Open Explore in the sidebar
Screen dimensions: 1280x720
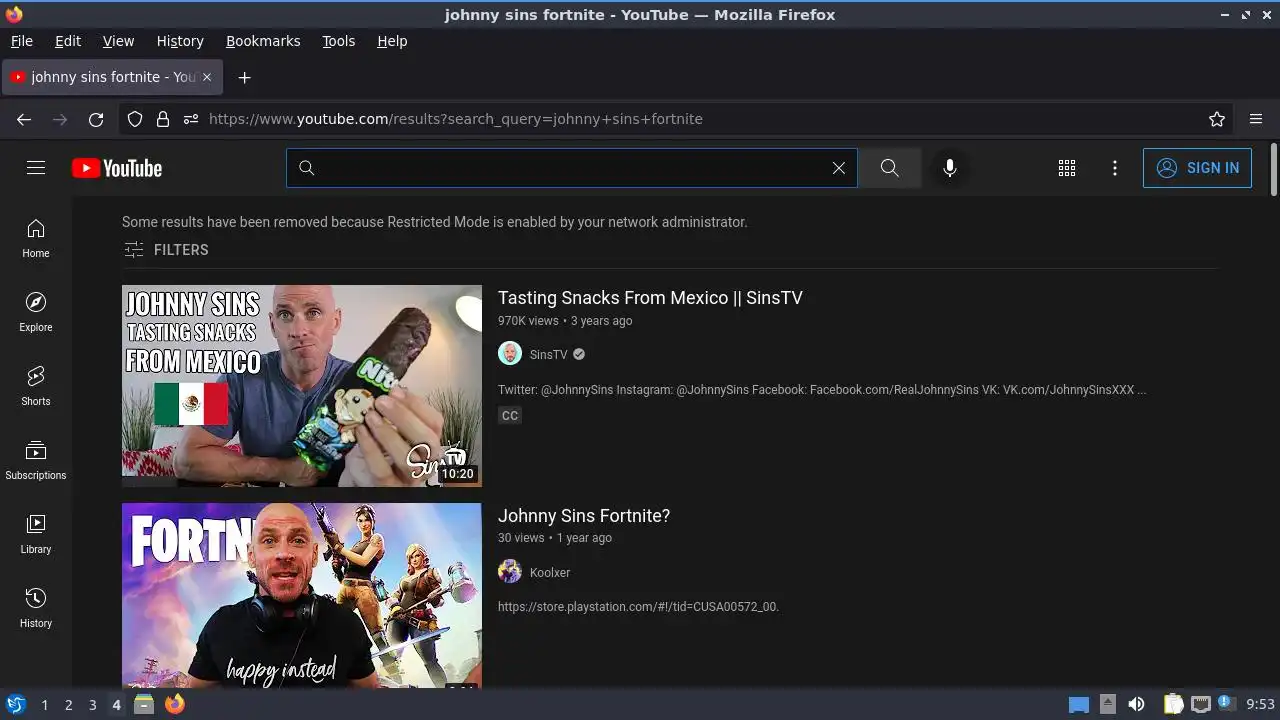tap(36, 312)
